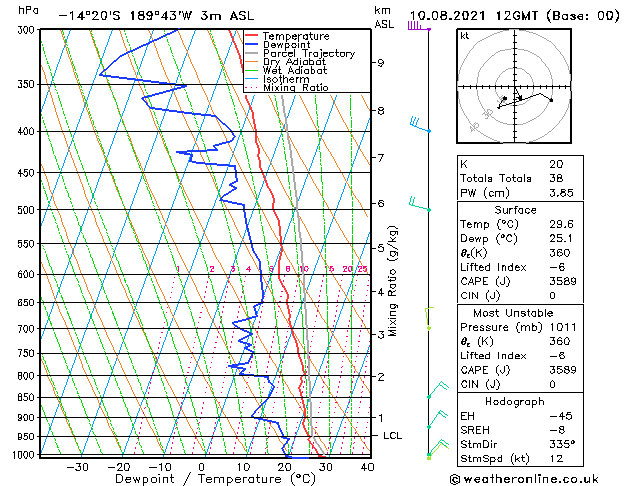629x486 pixels.
Task: Click the Most Unstable section heading
Action: (x=513, y=313)
